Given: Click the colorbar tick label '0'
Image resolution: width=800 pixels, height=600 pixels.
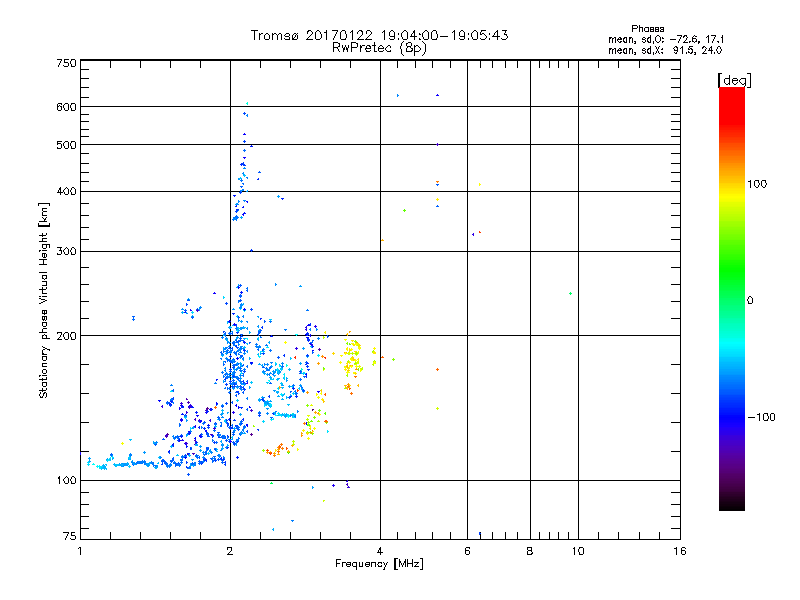Looking at the screenshot, I should tap(750, 301).
